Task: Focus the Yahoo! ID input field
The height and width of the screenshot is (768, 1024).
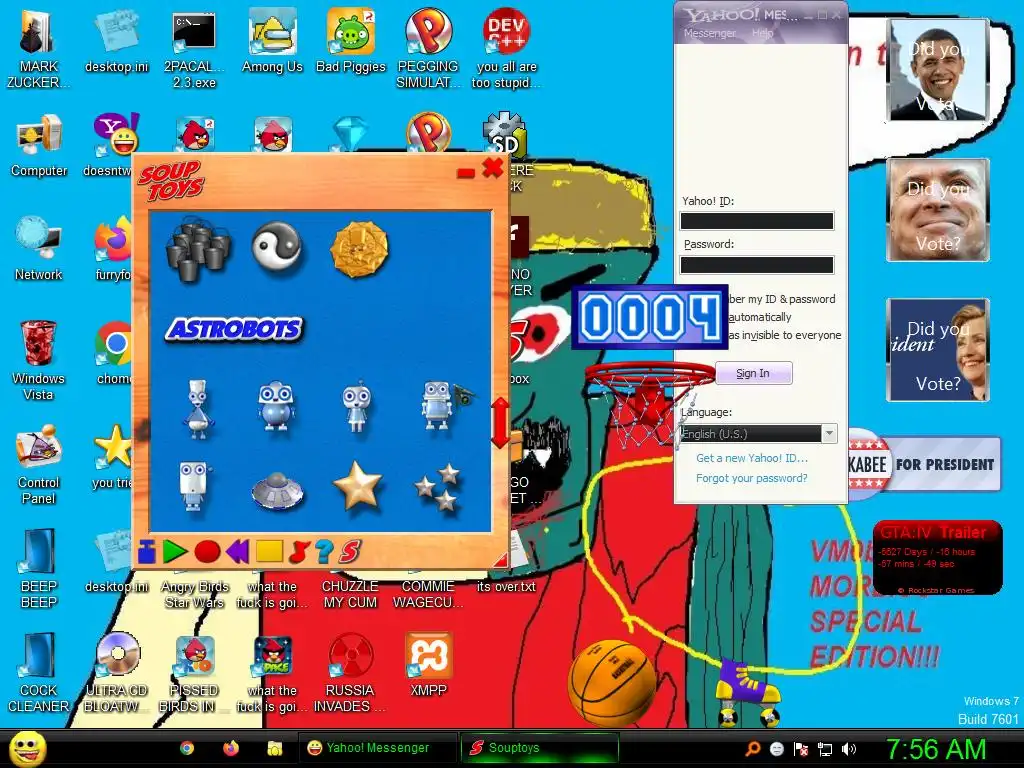Action: tap(757, 221)
